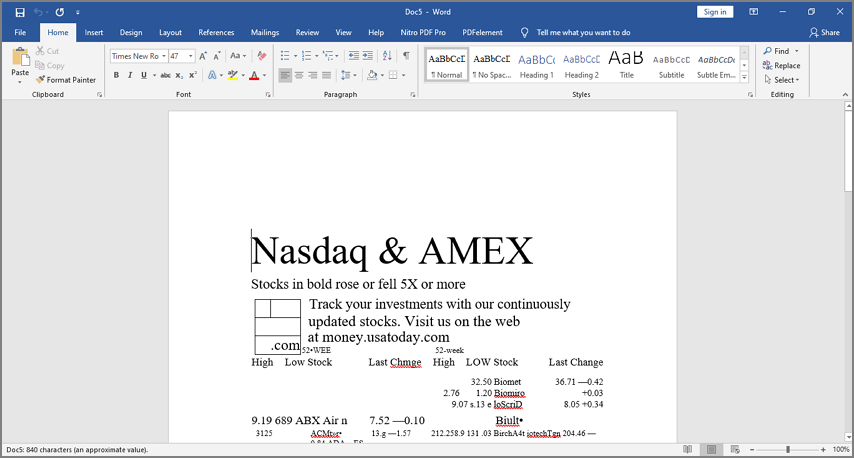The image size is (854, 458).
Task: Switch to Design tab
Action: (131, 33)
